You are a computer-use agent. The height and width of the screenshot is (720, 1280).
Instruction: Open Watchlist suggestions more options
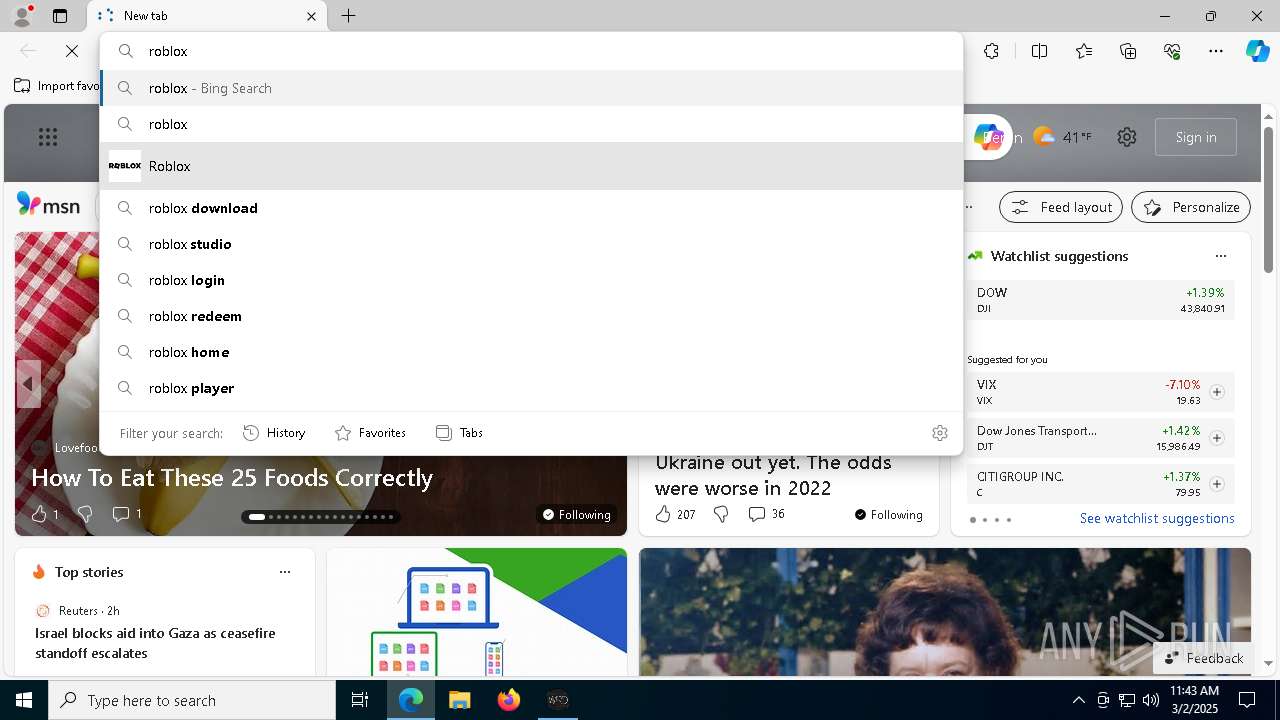coord(1220,256)
